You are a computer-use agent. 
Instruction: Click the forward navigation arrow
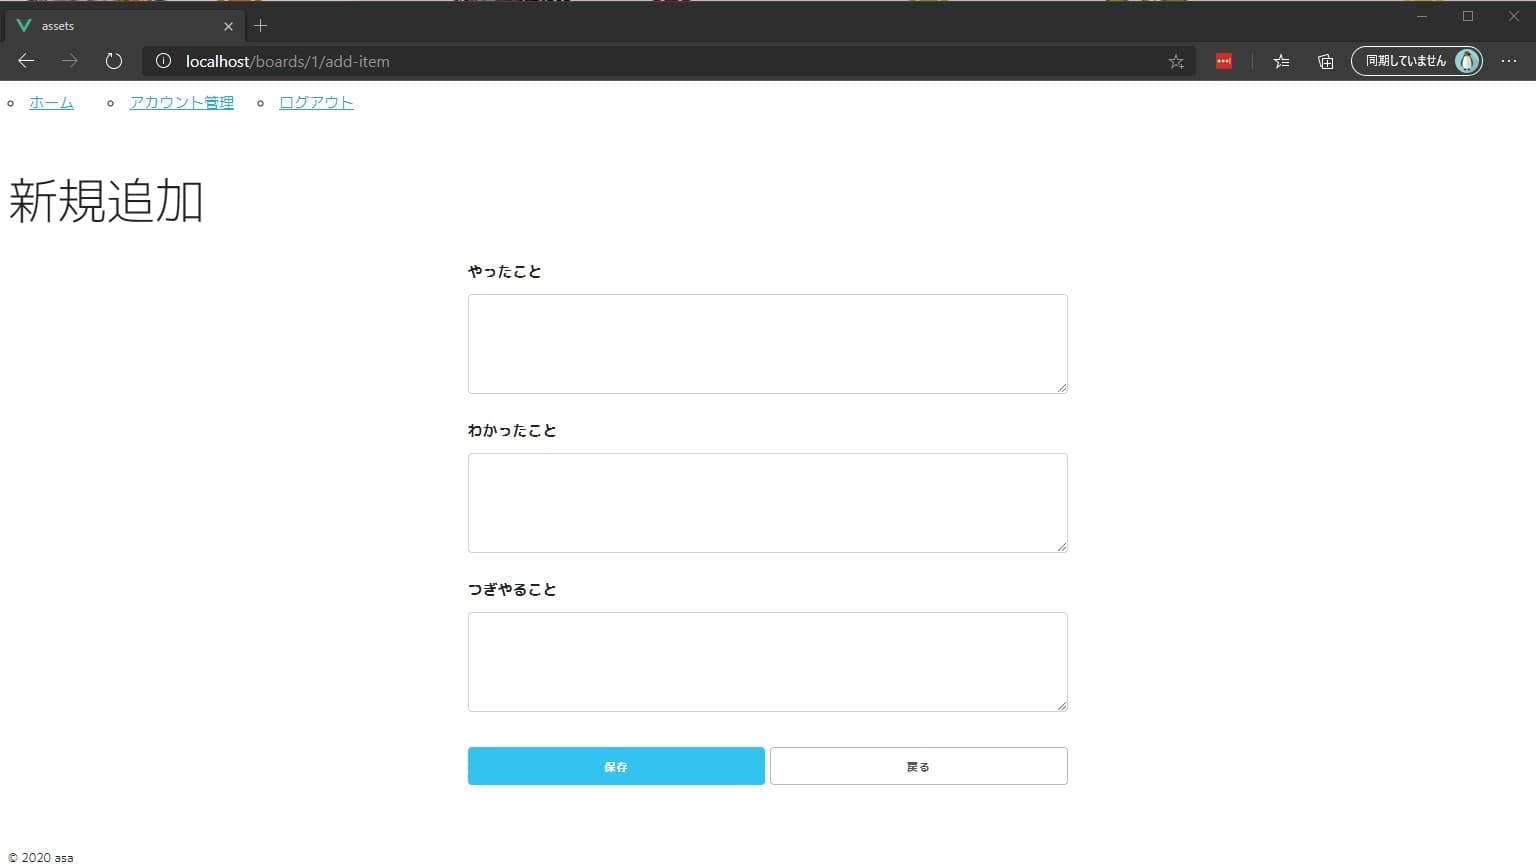(69, 61)
